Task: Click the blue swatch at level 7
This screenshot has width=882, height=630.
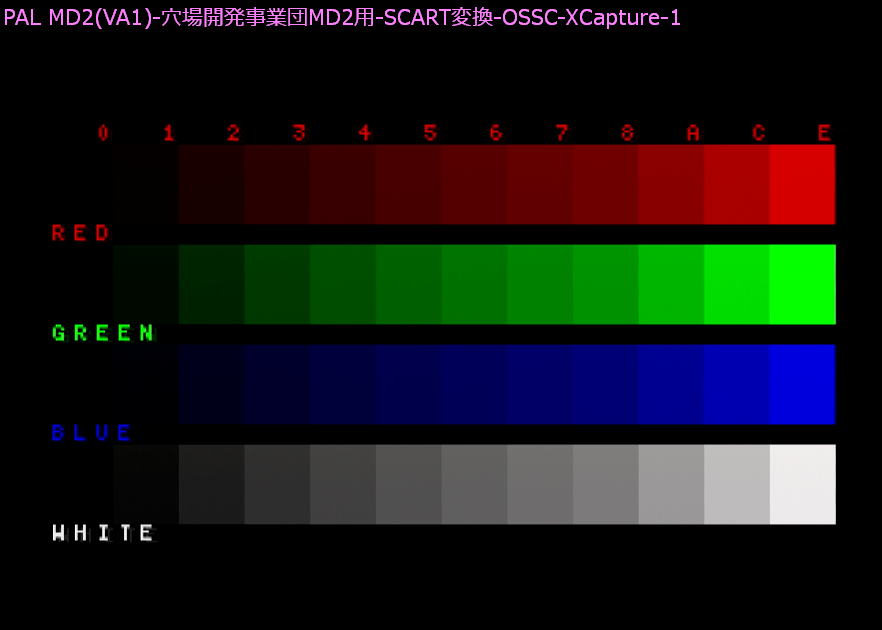Action: [540, 384]
